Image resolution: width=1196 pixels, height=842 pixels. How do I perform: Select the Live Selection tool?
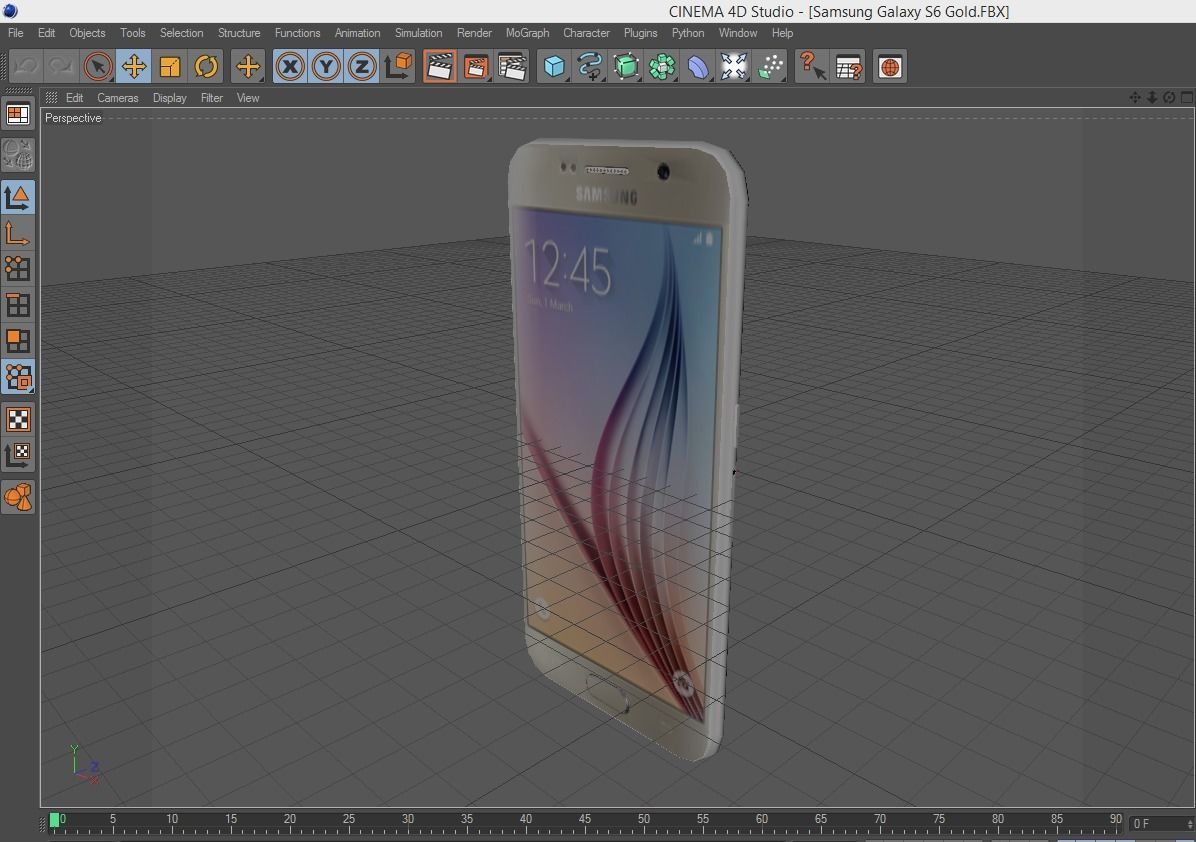[x=98, y=66]
